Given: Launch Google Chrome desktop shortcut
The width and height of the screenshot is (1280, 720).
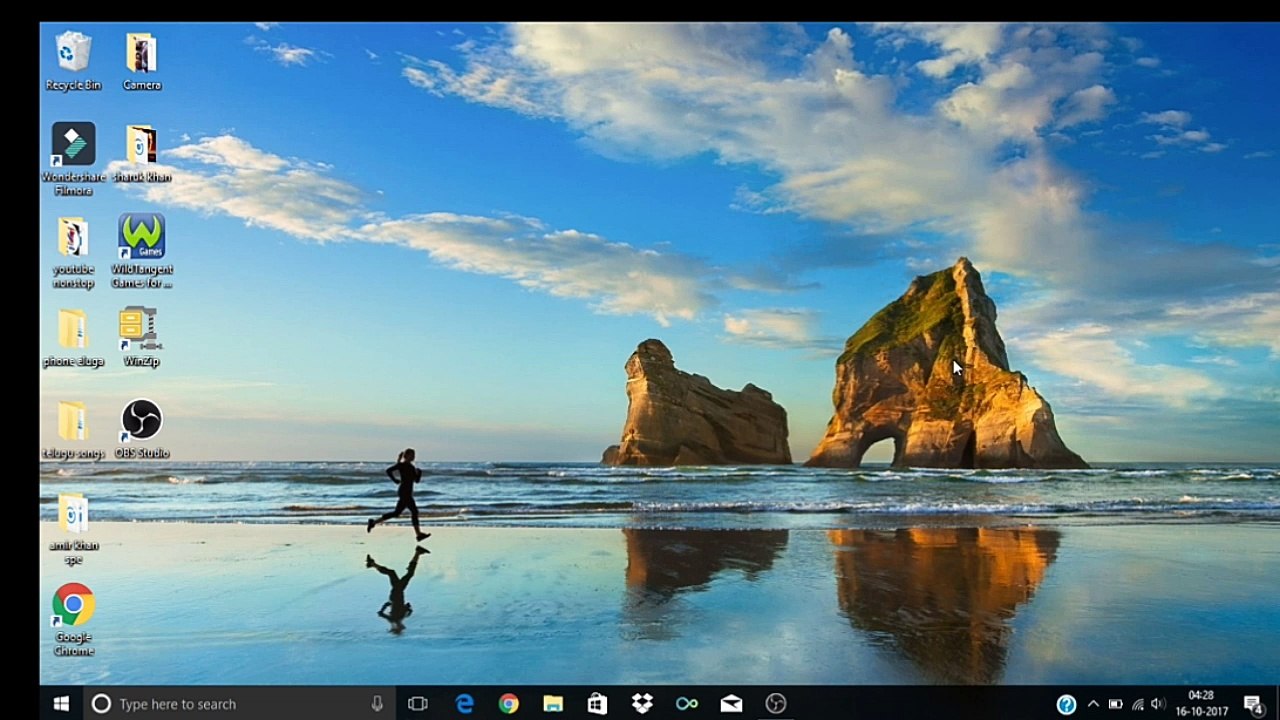Looking at the screenshot, I should [73, 621].
